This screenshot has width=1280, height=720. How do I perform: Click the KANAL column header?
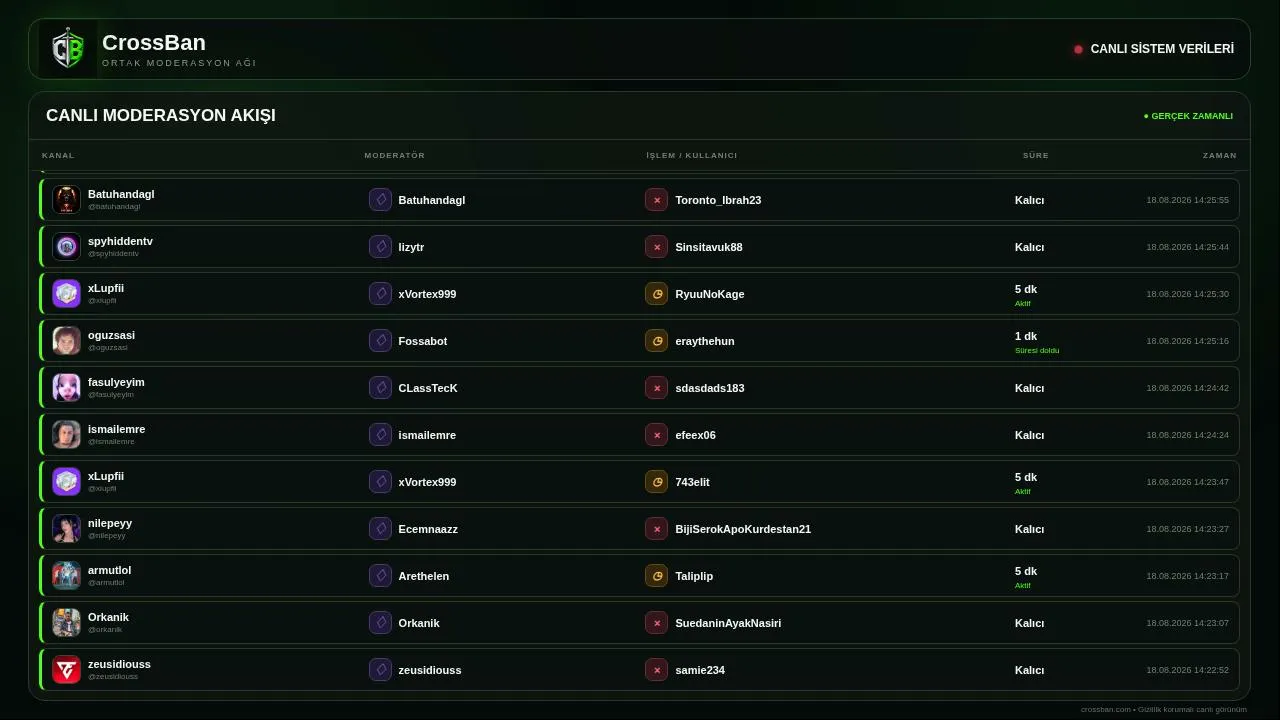click(58, 155)
